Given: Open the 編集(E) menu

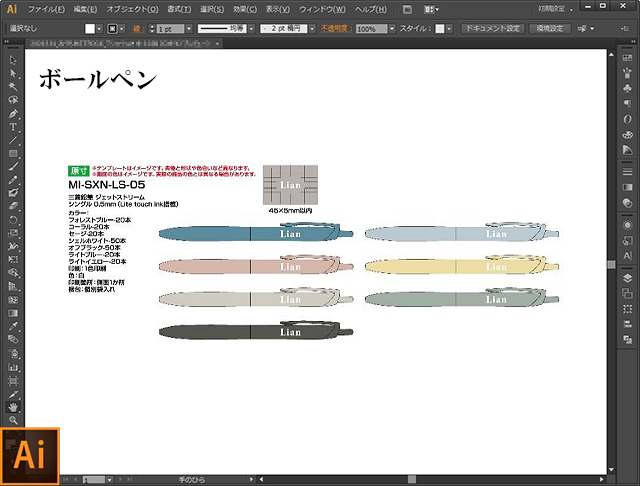Looking at the screenshot, I should tap(85, 9).
